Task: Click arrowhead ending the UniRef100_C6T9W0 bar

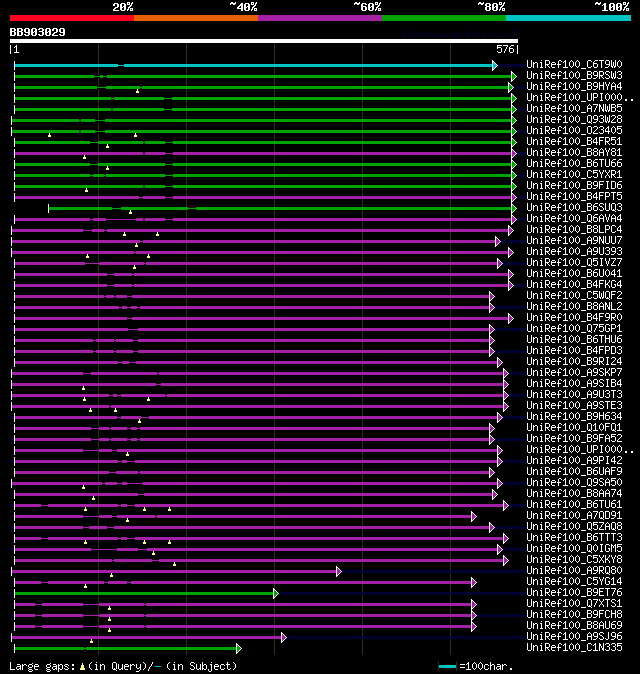Action: [x=495, y=65]
